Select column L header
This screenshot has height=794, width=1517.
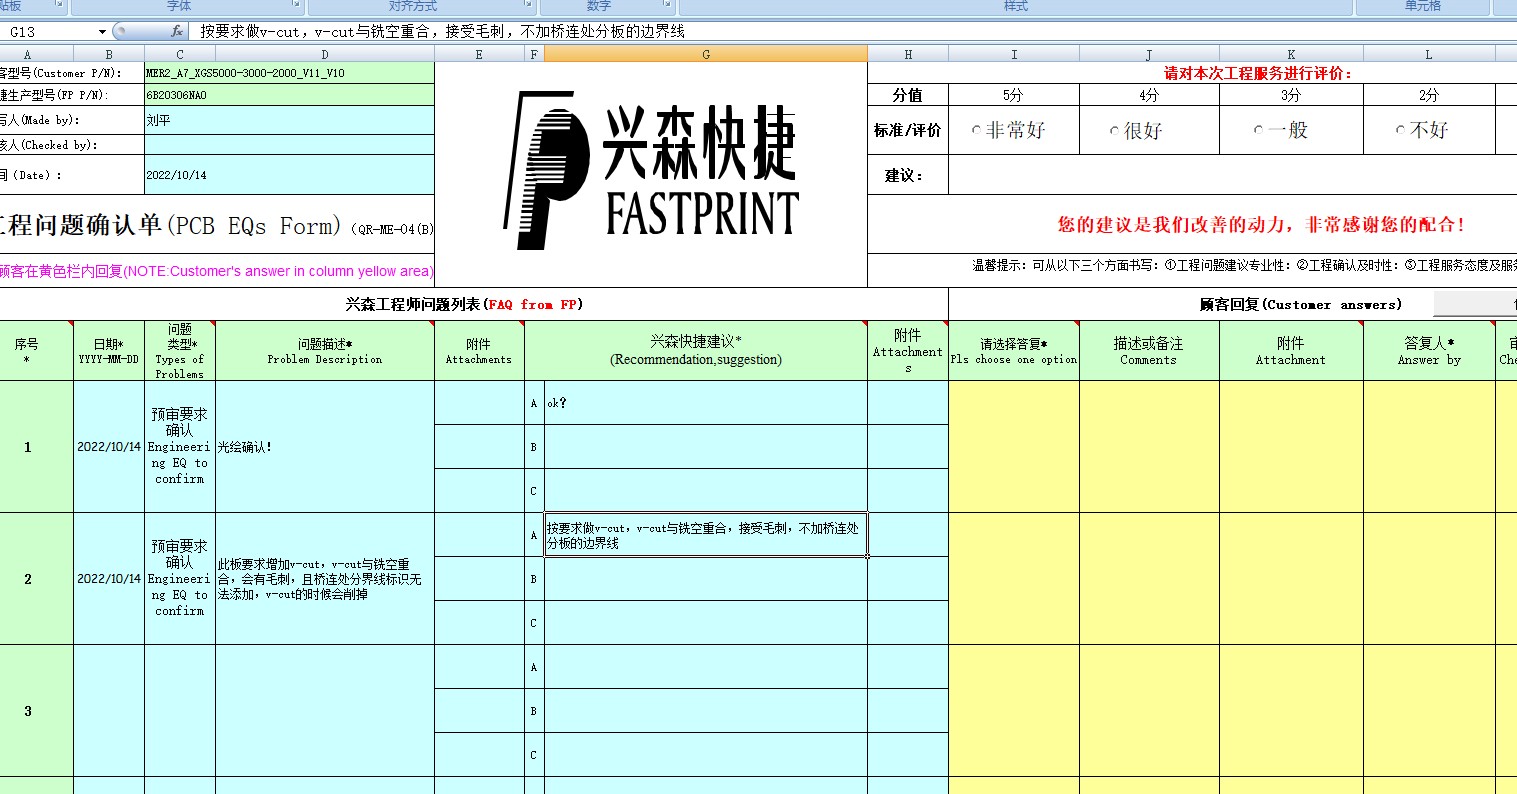click(1429, 54)
